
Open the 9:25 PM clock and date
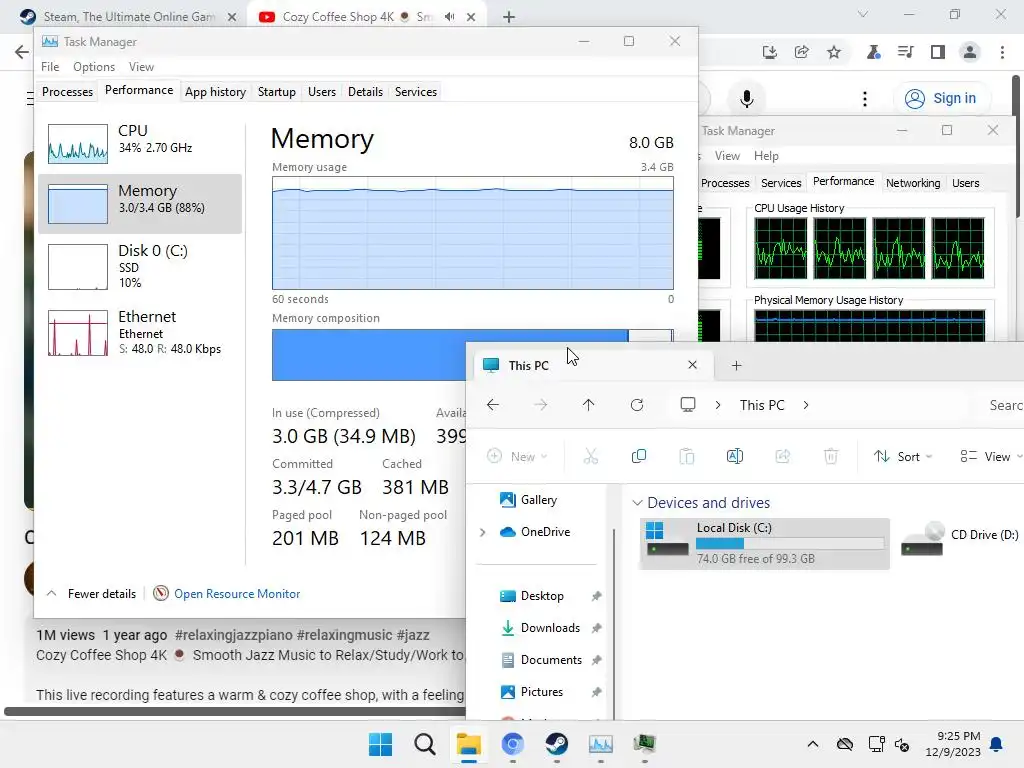[953, 744]
